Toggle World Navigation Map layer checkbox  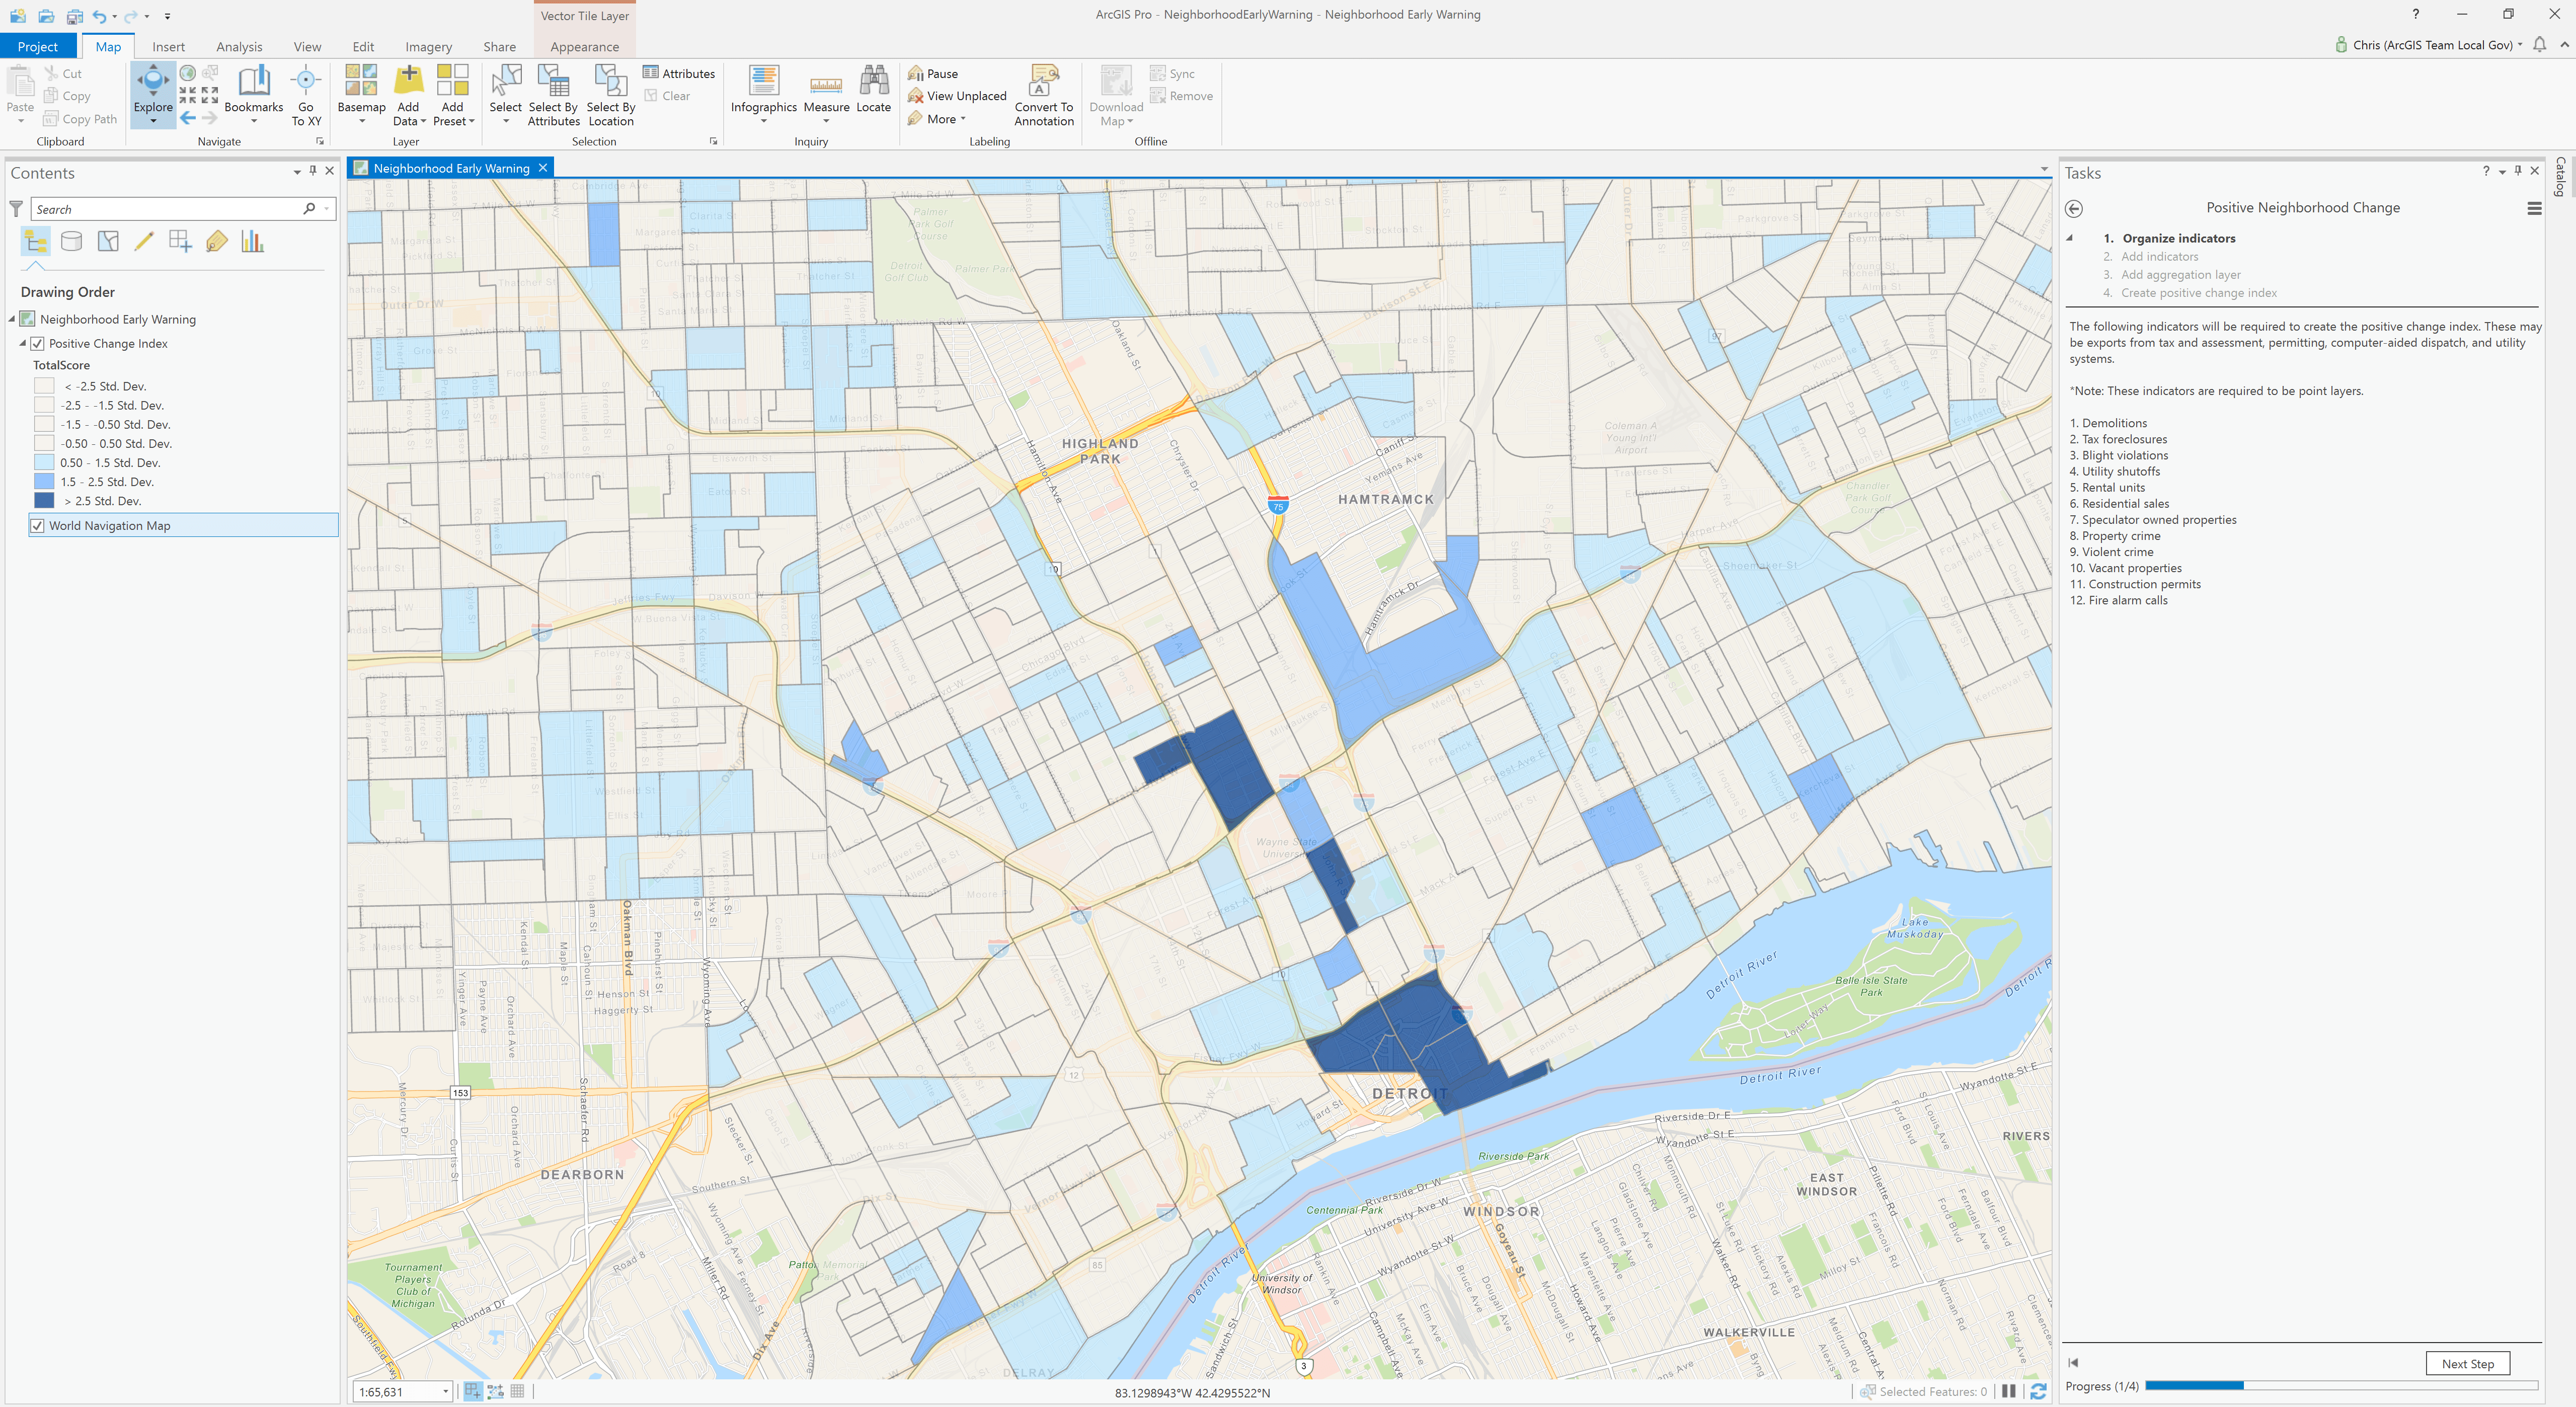pos(38,525)
